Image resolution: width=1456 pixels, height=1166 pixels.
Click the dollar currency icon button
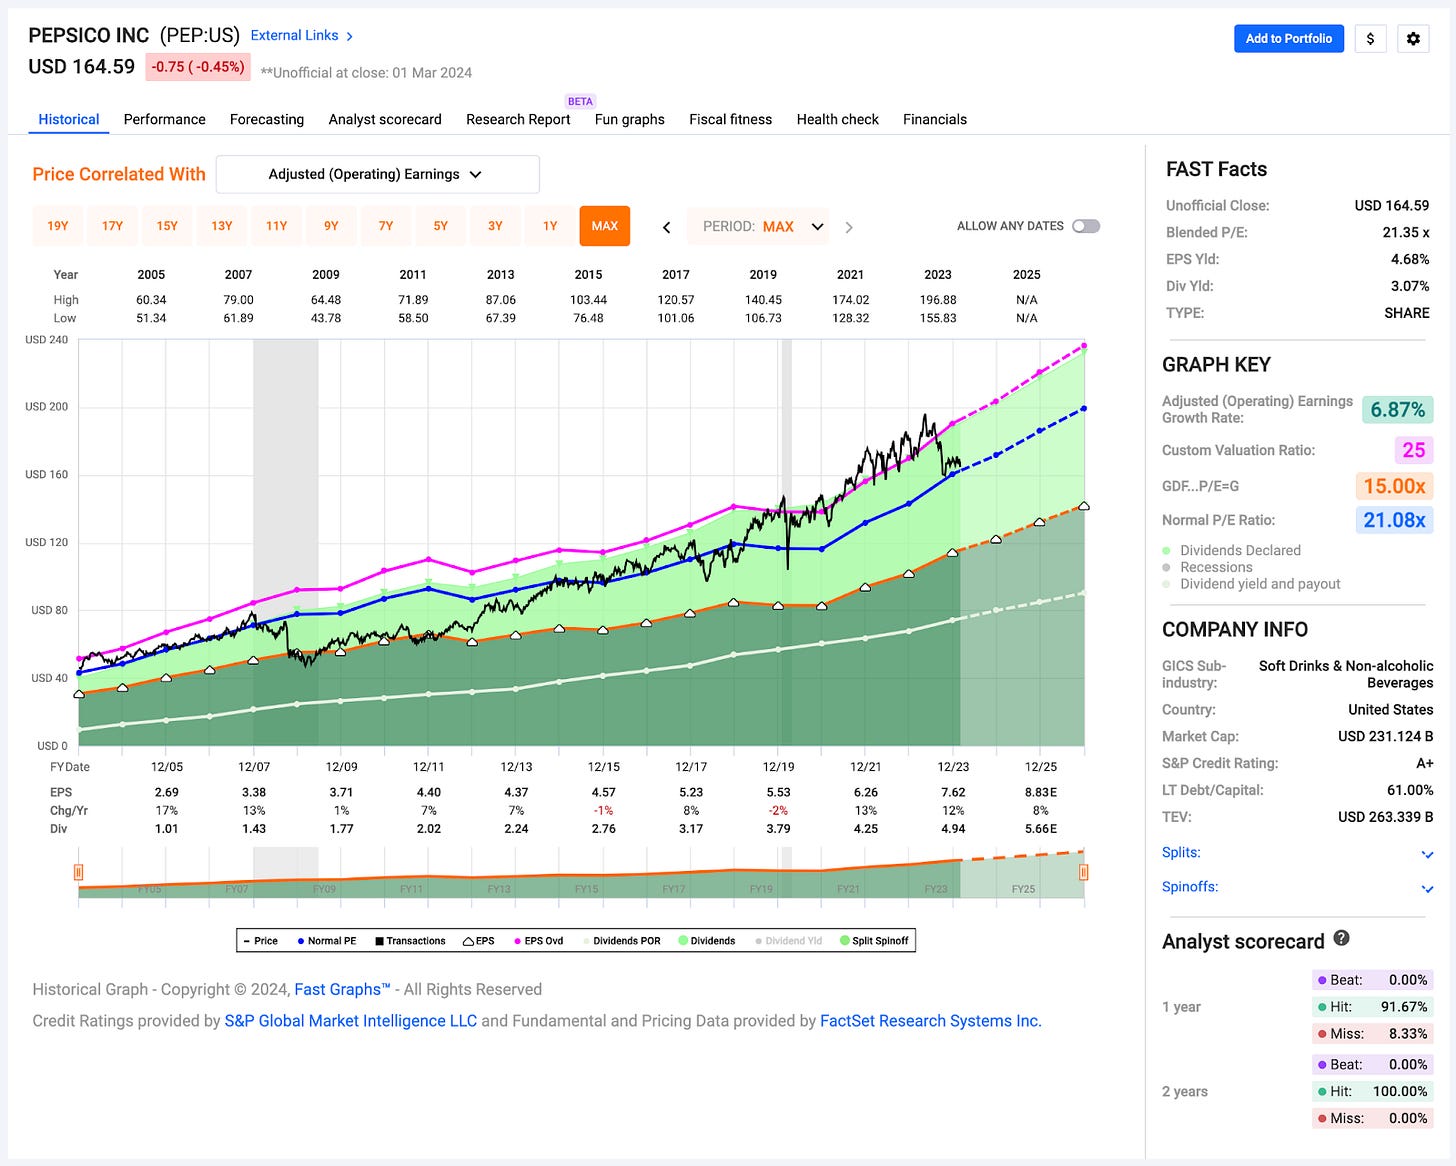point(1370,38)
